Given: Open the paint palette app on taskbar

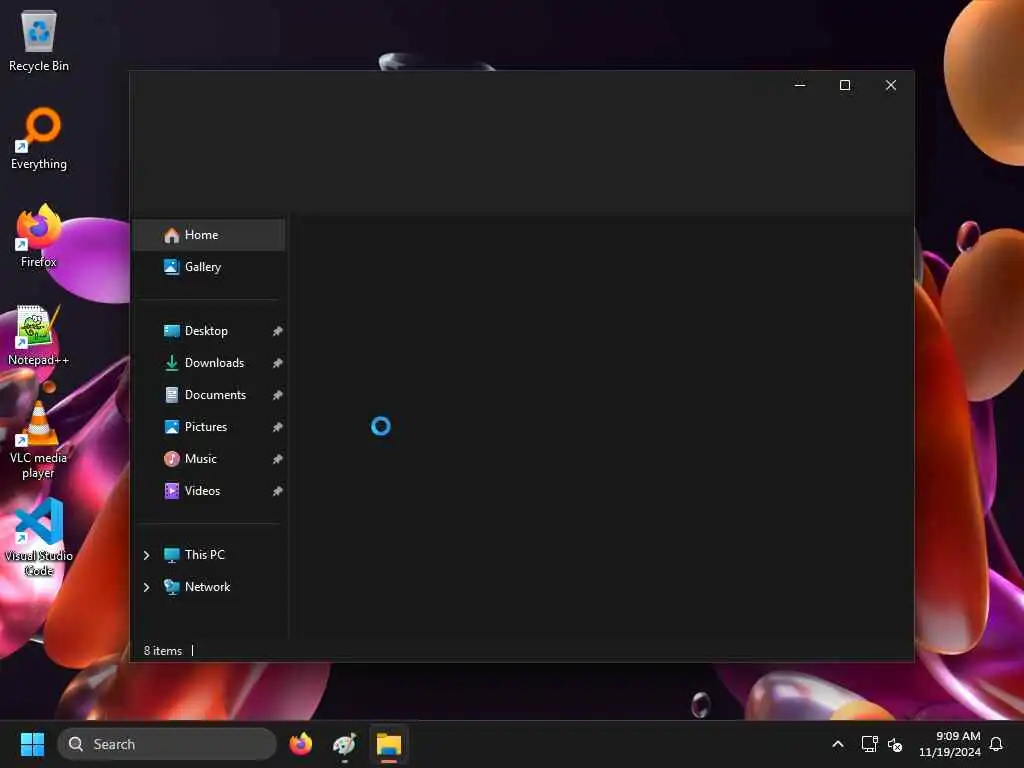Looking at the screenshot, I should tap(344, 744).
